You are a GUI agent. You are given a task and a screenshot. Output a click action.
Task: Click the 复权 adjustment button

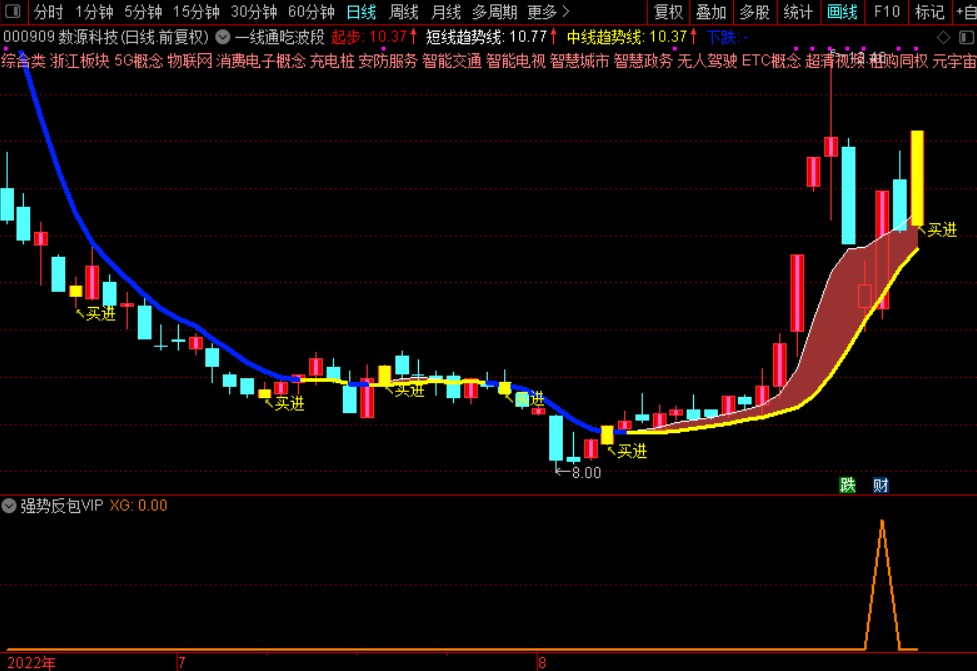(668, 12)
